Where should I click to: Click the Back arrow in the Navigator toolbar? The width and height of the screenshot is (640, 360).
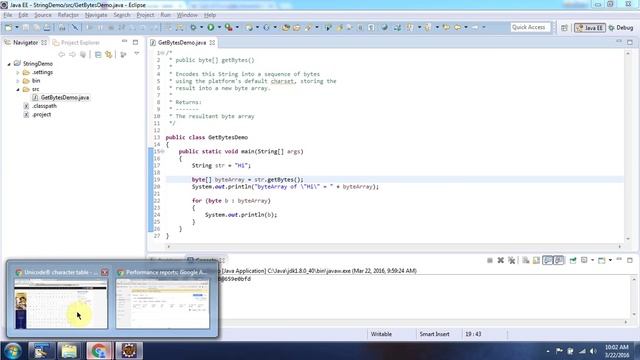coord(62,54)
